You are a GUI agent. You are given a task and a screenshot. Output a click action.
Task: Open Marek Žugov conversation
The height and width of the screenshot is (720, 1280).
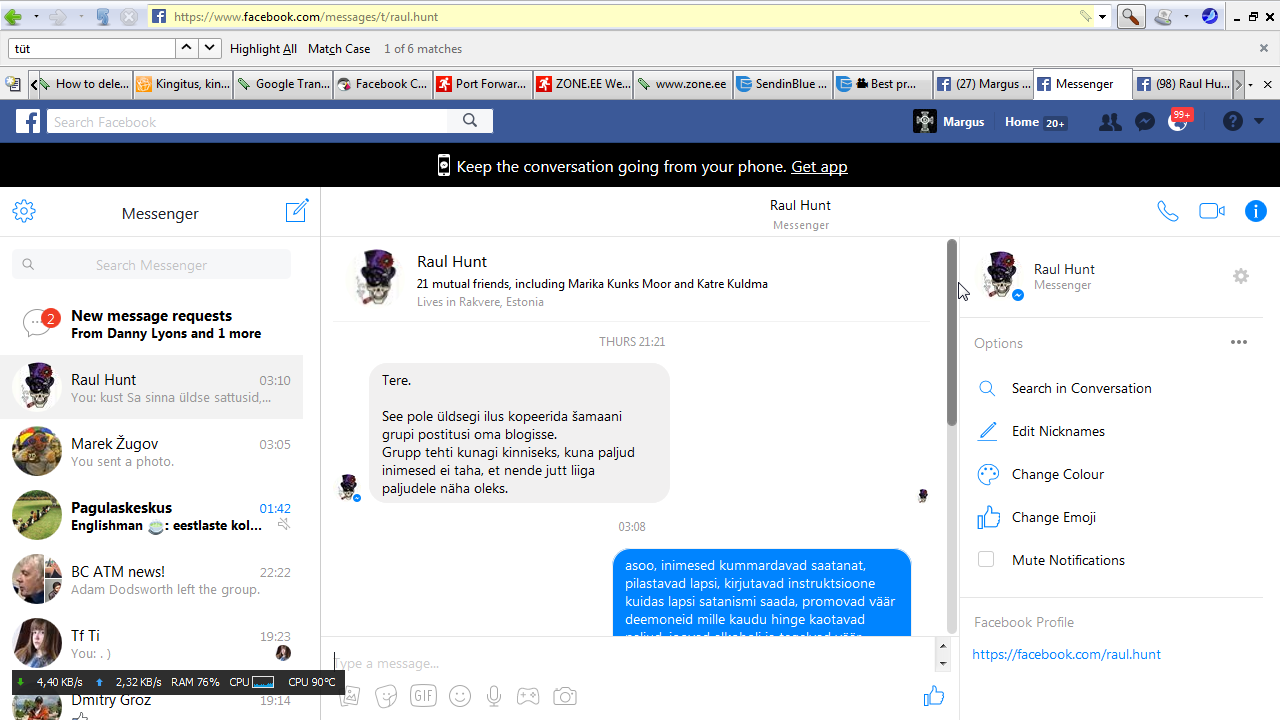tap(152, 452)
